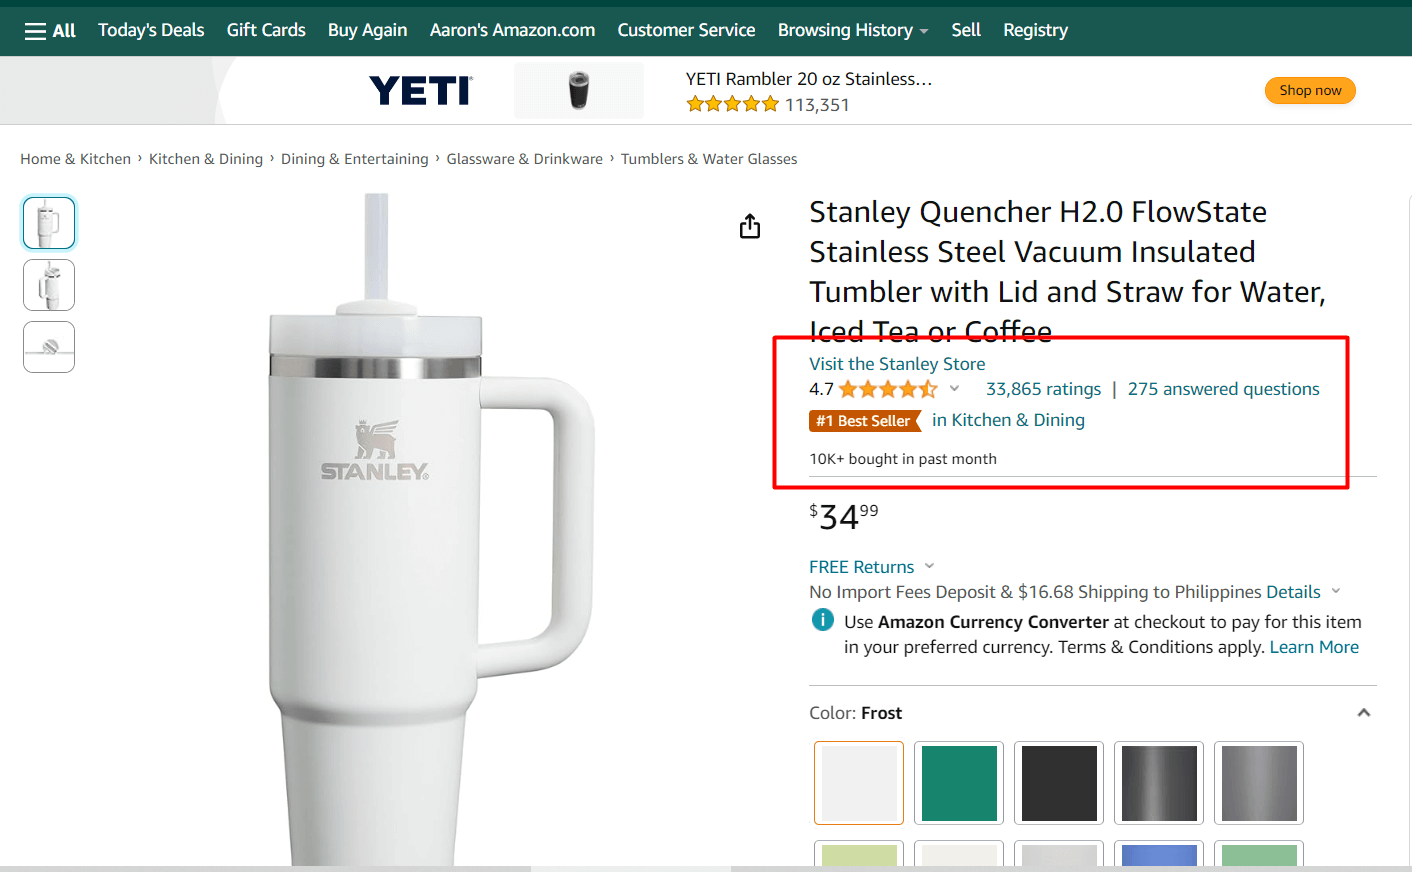Open Today's Deals in navigation bar
Image resolution: width=1412 pixels, height=872 pixels.
pyautogui.click(x=151, y=31)
